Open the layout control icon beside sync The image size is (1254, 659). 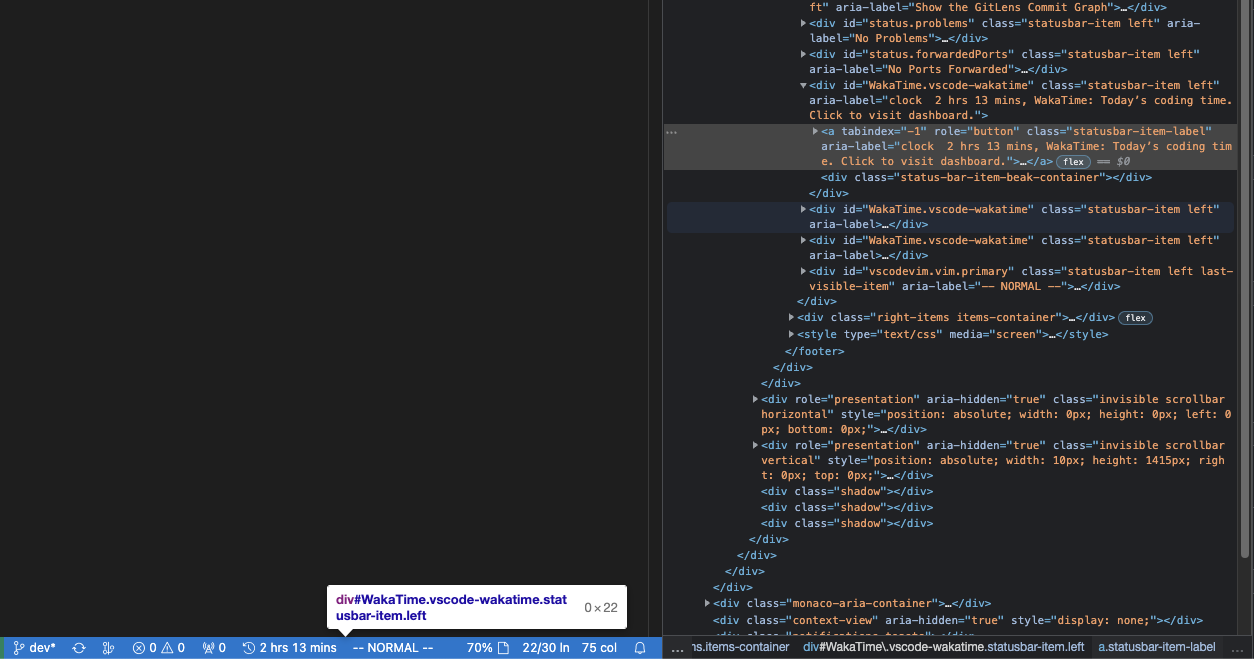tap(108, 648)
